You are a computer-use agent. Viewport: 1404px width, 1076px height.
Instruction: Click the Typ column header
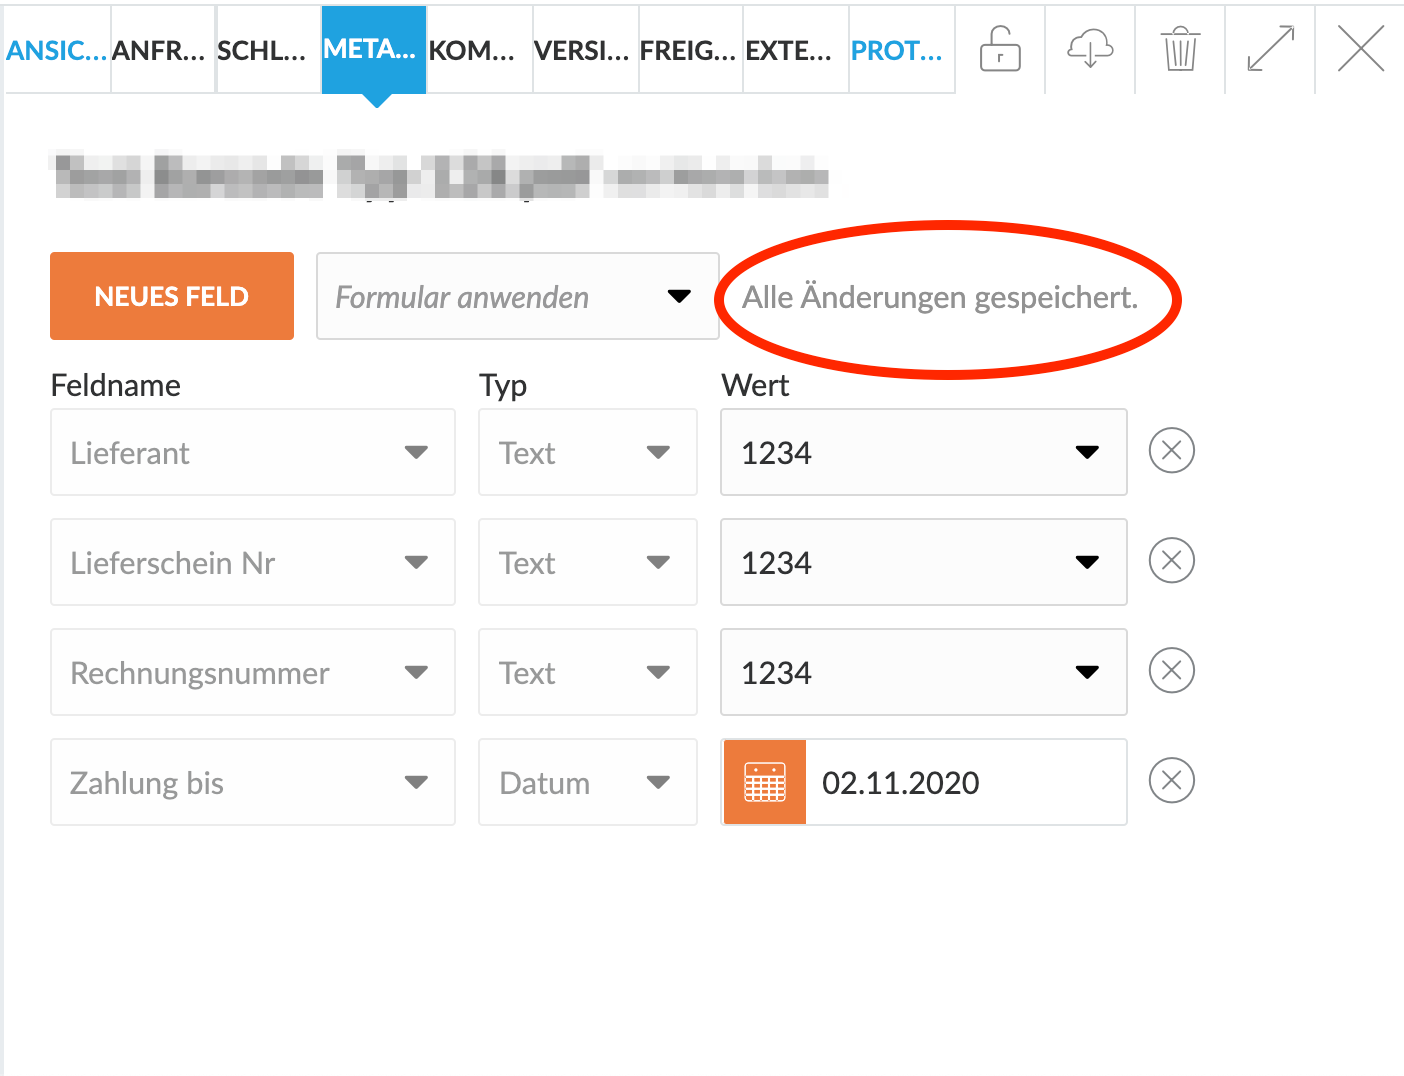(503, 386)
